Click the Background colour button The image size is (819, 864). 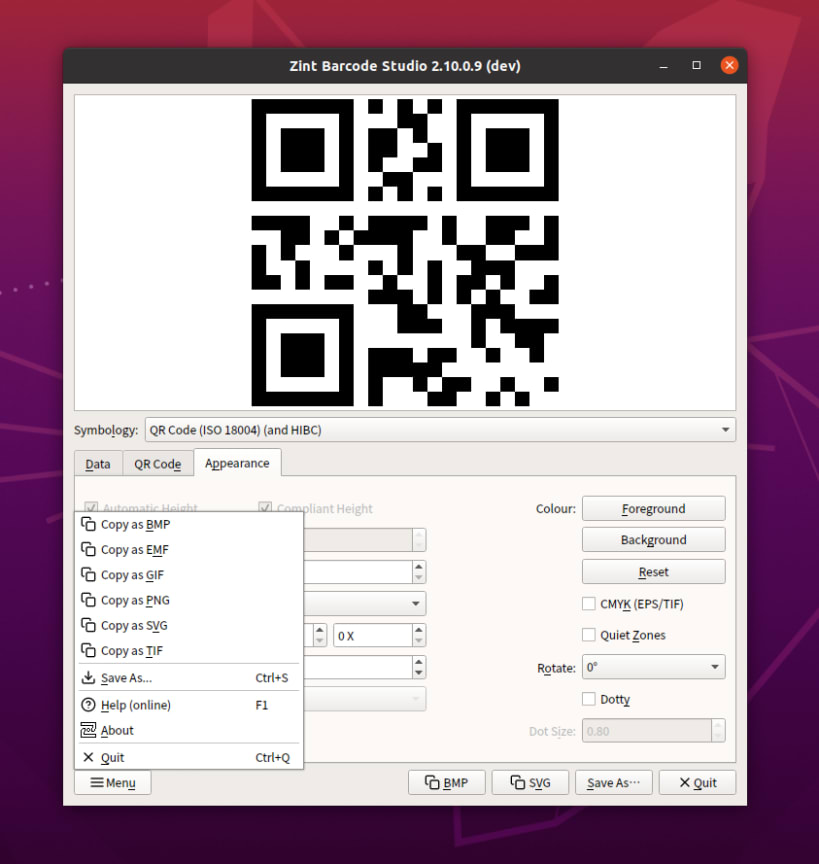click(x=654, y=539)
